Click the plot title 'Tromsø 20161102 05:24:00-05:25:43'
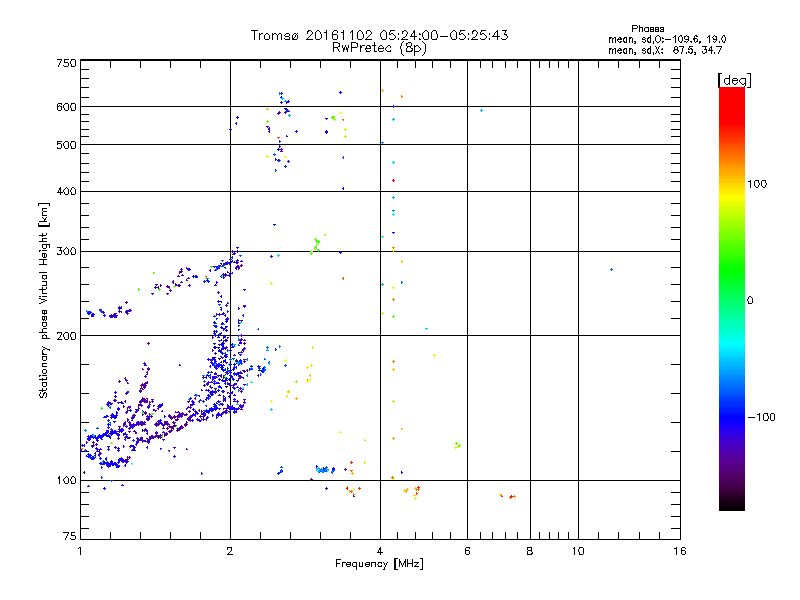This screenshot has height=600, width=800. click(x=379, y=35)
